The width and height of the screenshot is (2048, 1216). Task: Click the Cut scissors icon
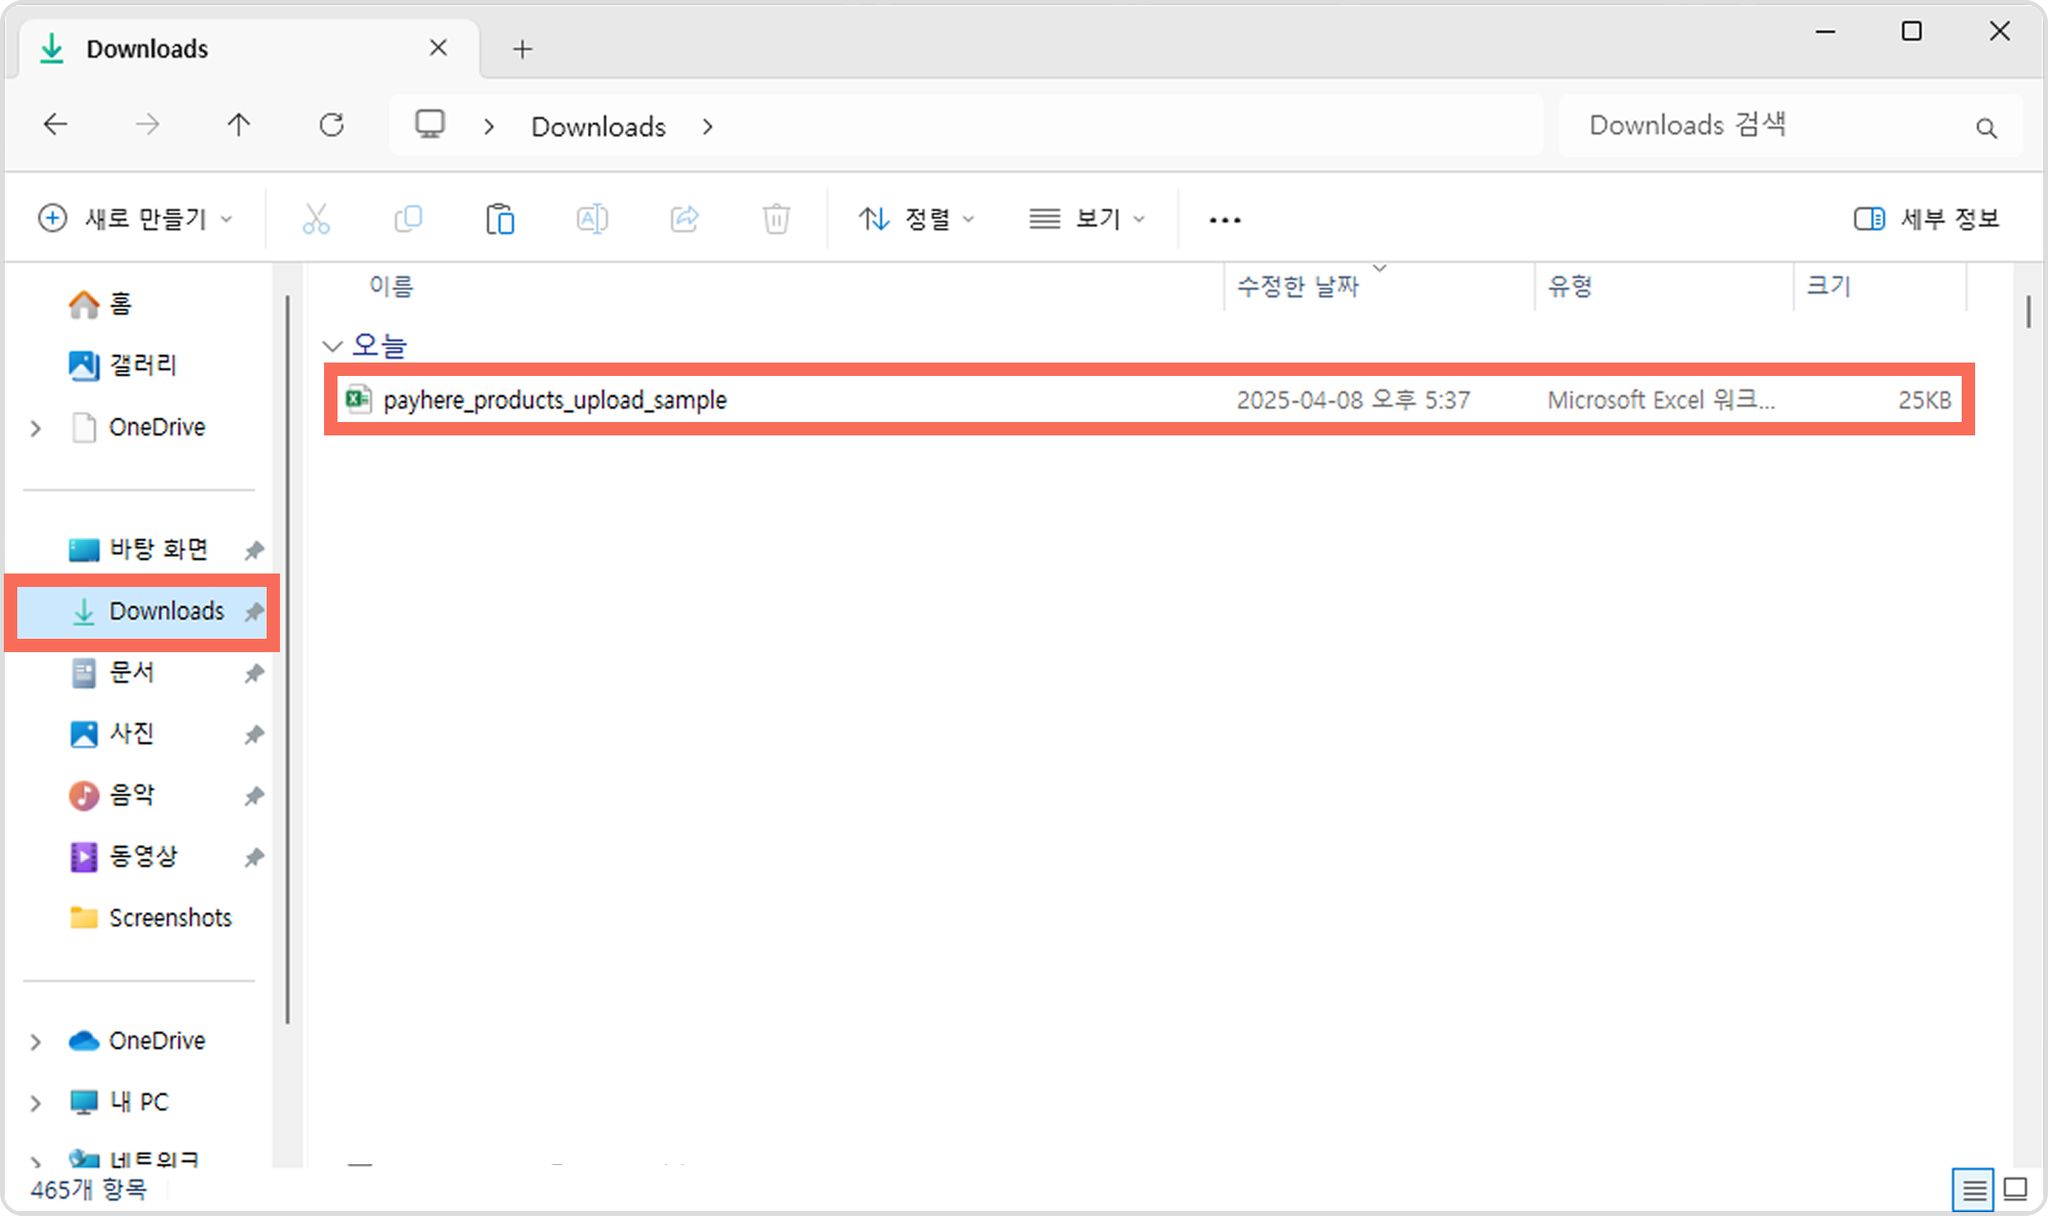(316, 219)
